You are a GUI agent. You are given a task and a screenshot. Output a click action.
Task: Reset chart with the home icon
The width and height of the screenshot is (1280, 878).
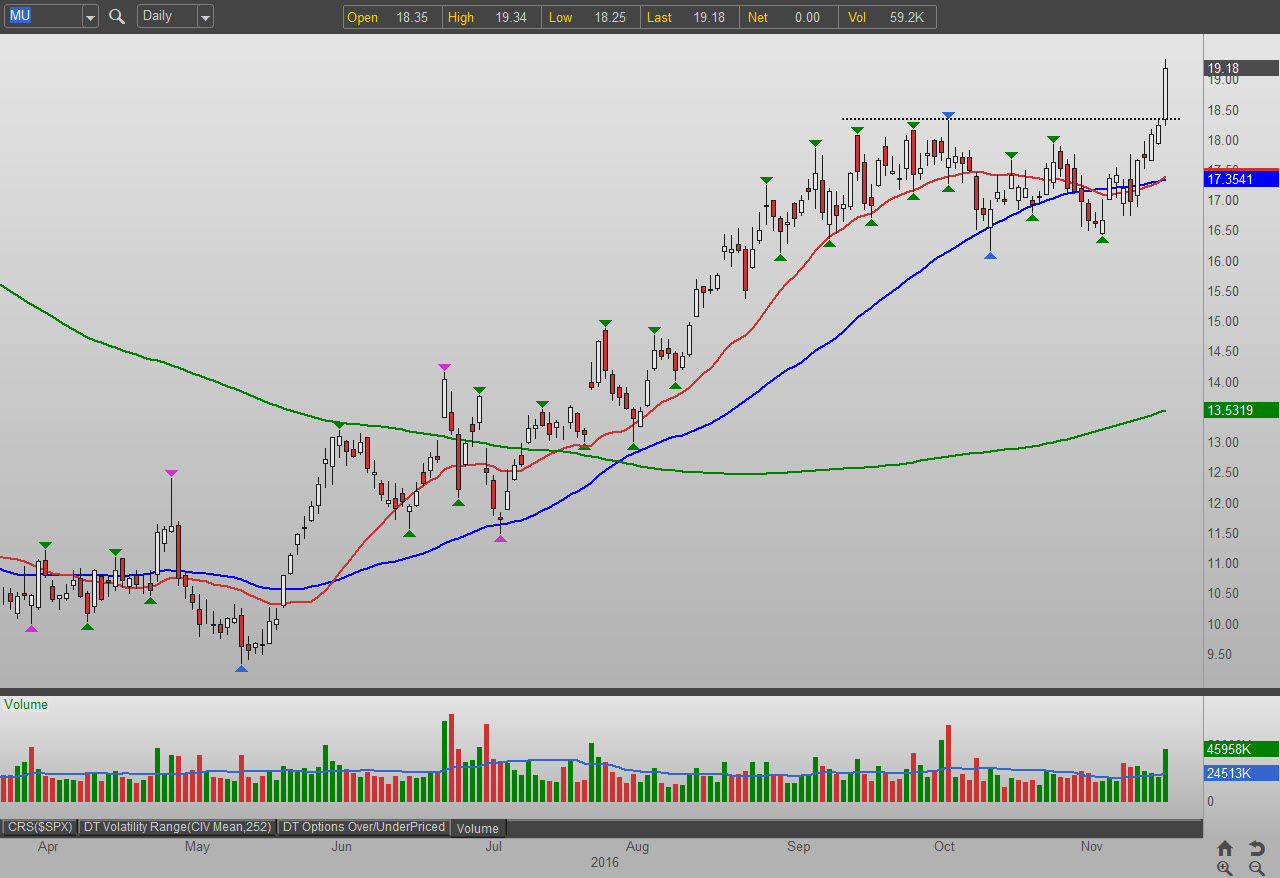[1225, 849]
